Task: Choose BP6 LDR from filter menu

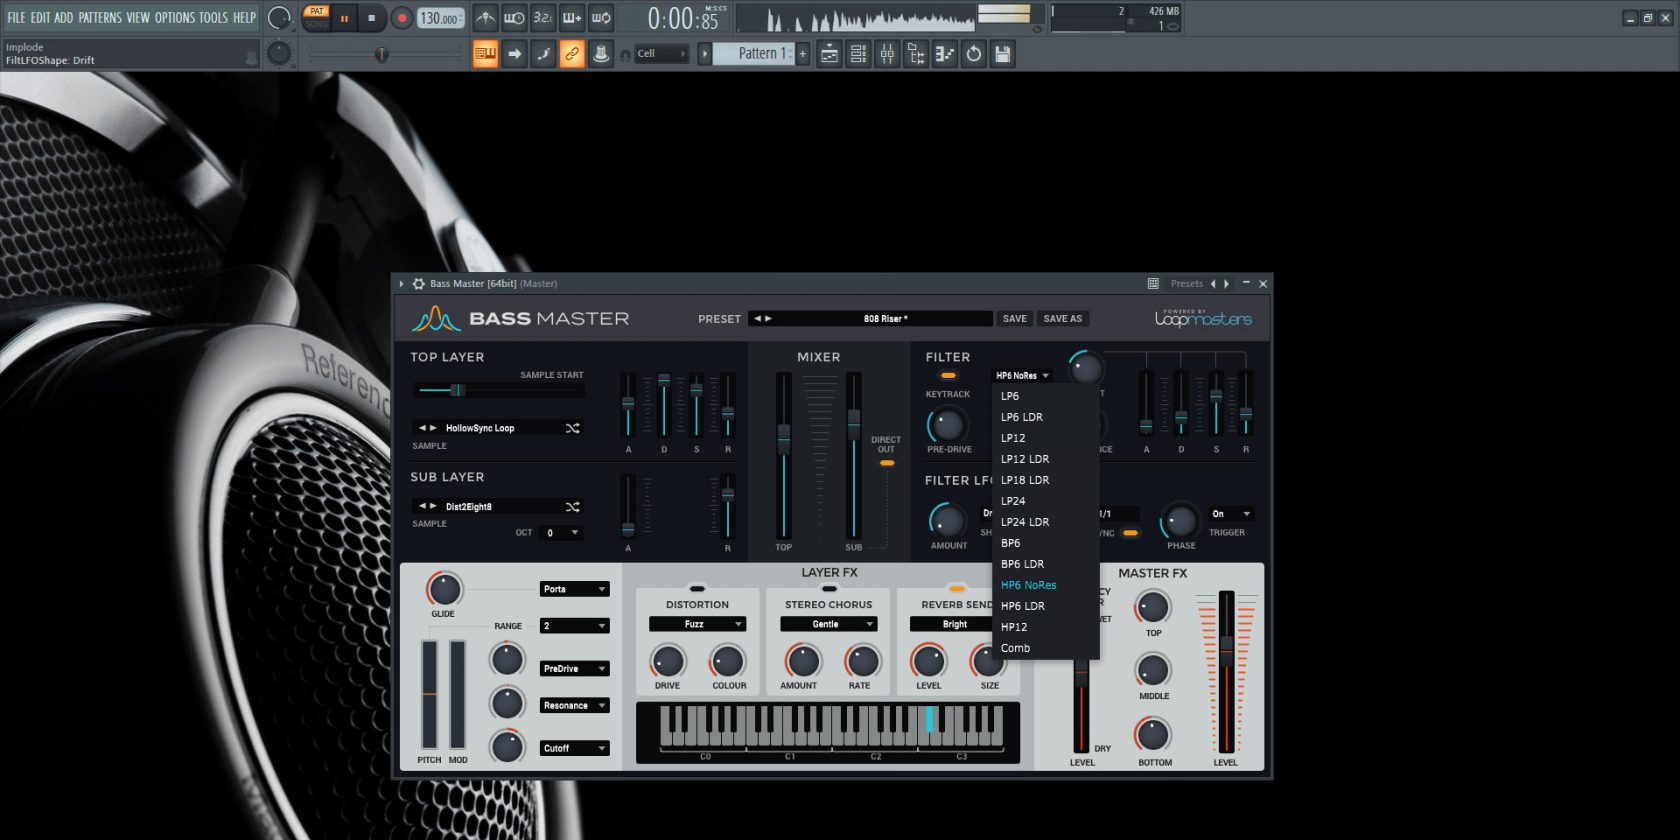Action: pyautogui.click(x=1045, y=564)
